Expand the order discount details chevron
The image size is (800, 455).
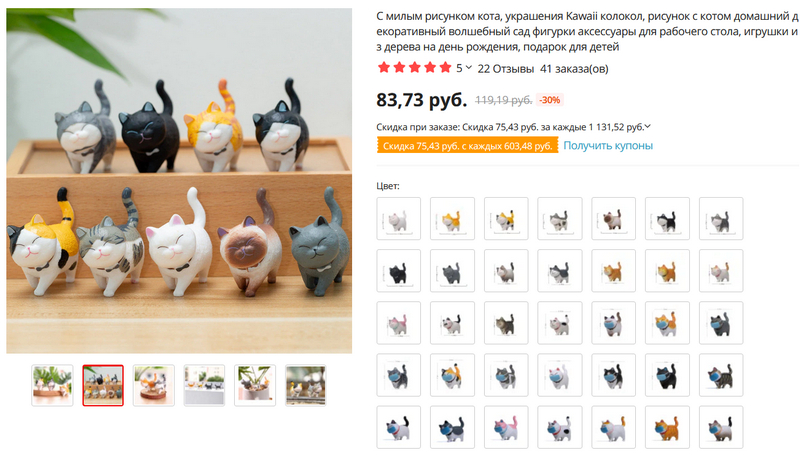[x=647, y=127]
